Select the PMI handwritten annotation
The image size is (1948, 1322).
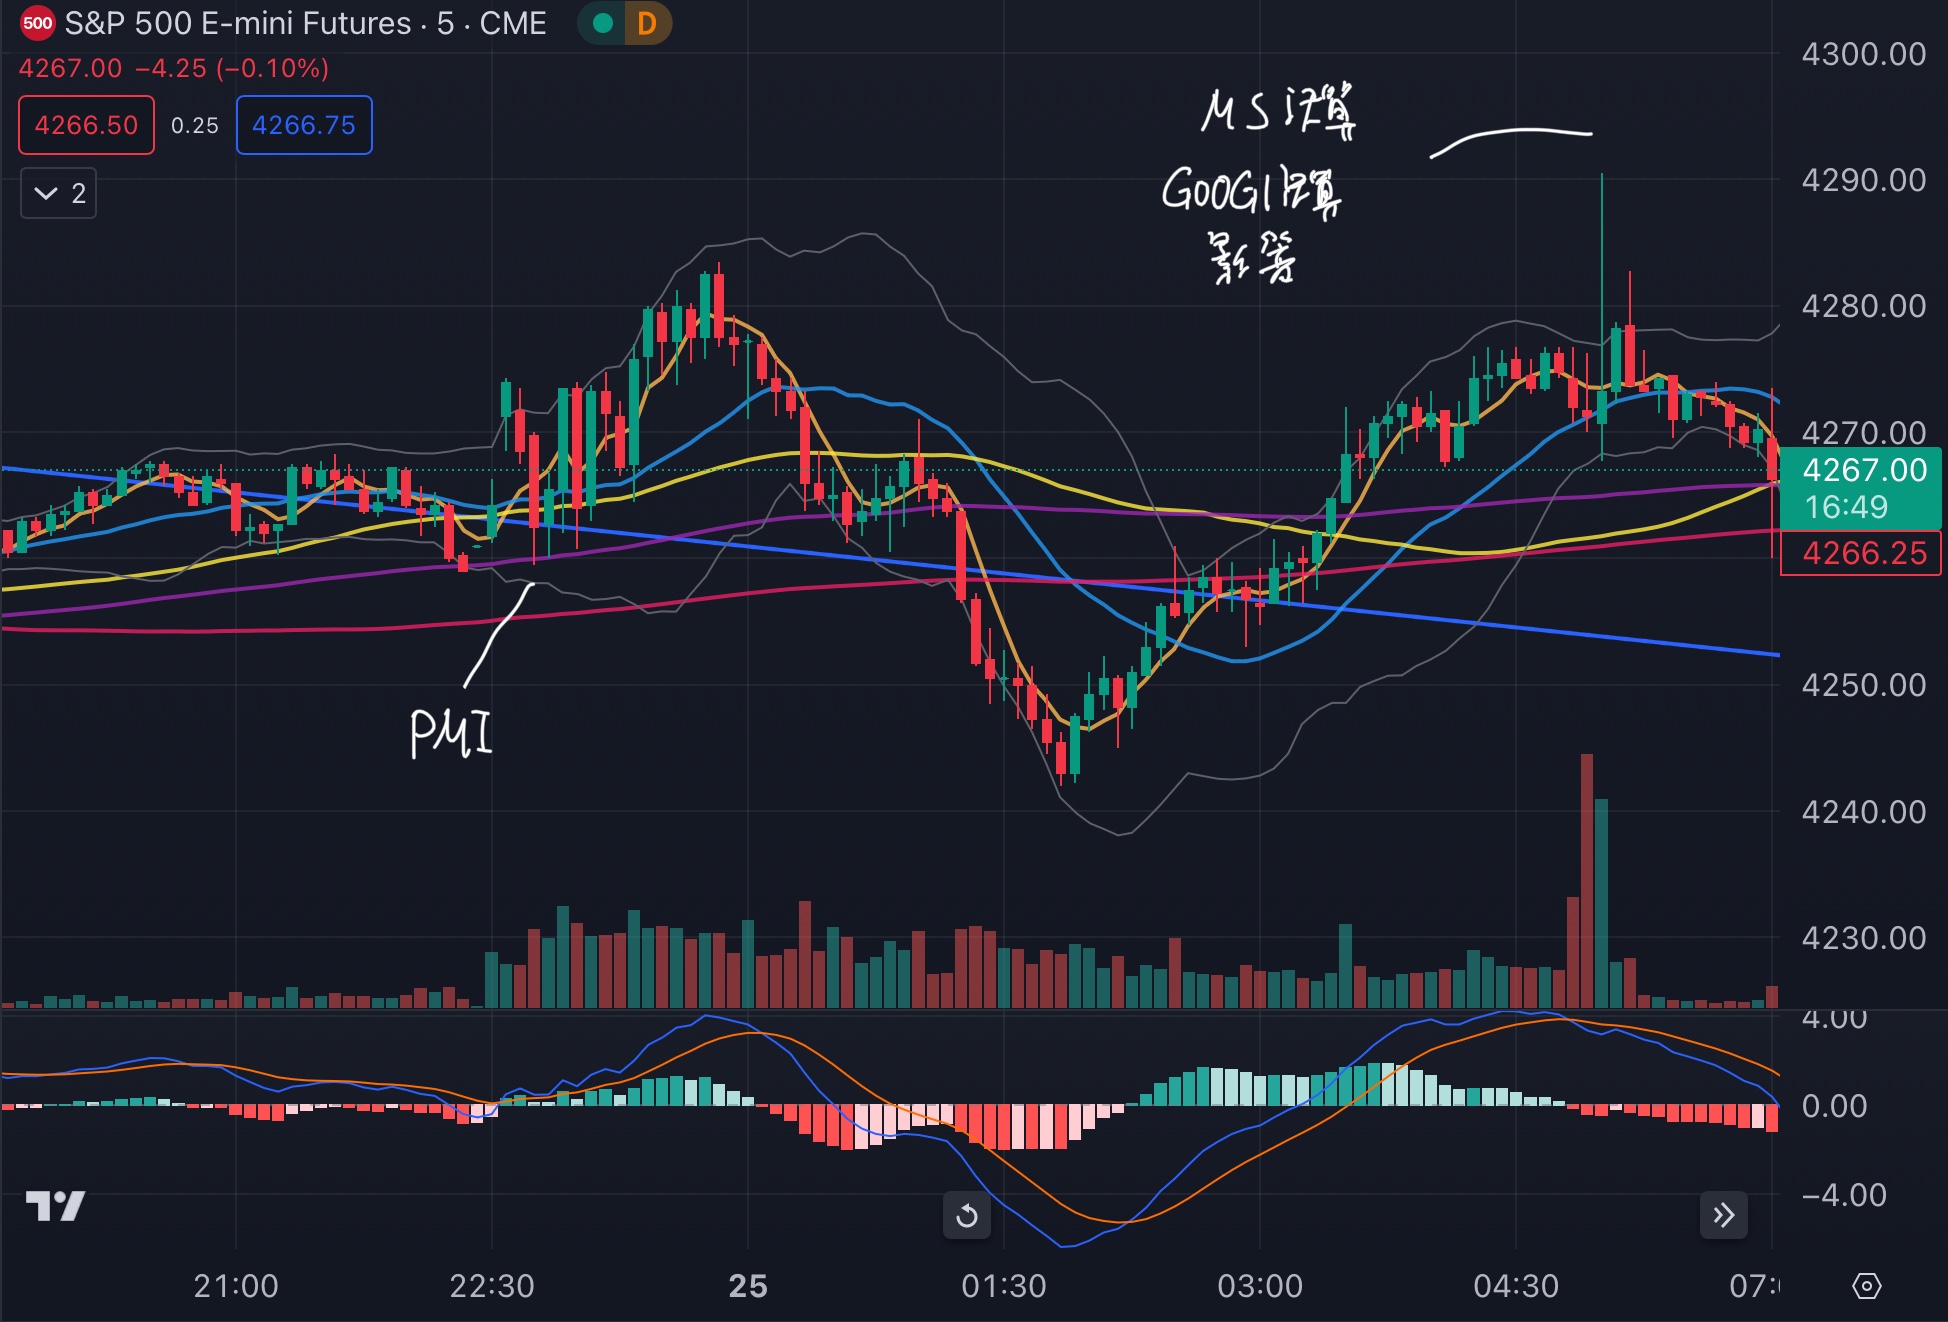pos(451,733)
